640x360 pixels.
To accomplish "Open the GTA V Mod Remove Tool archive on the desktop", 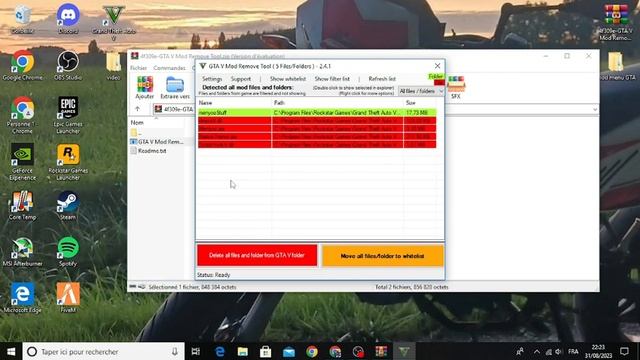I will [x=616, y=22].
